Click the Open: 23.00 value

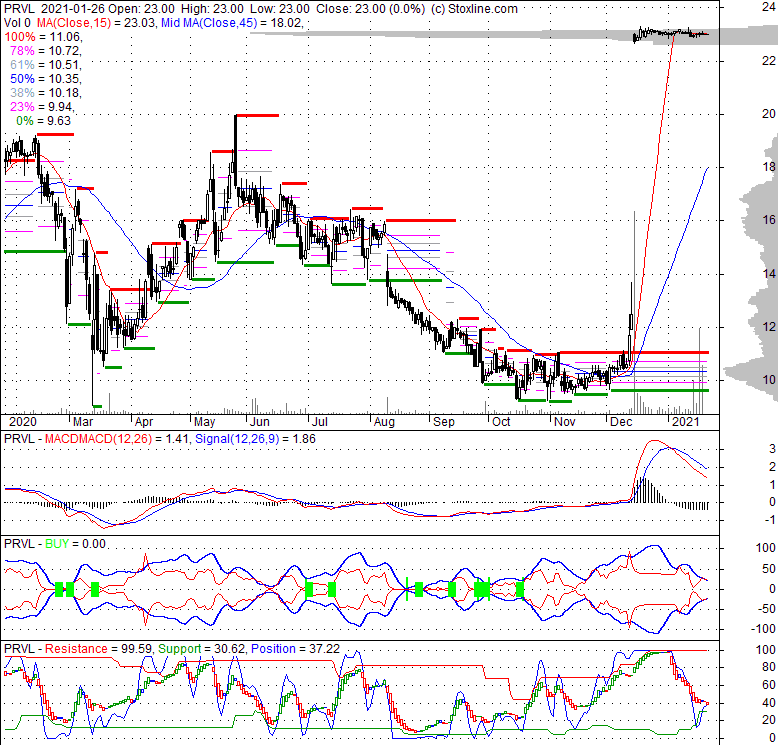click(x=142, y=9)
